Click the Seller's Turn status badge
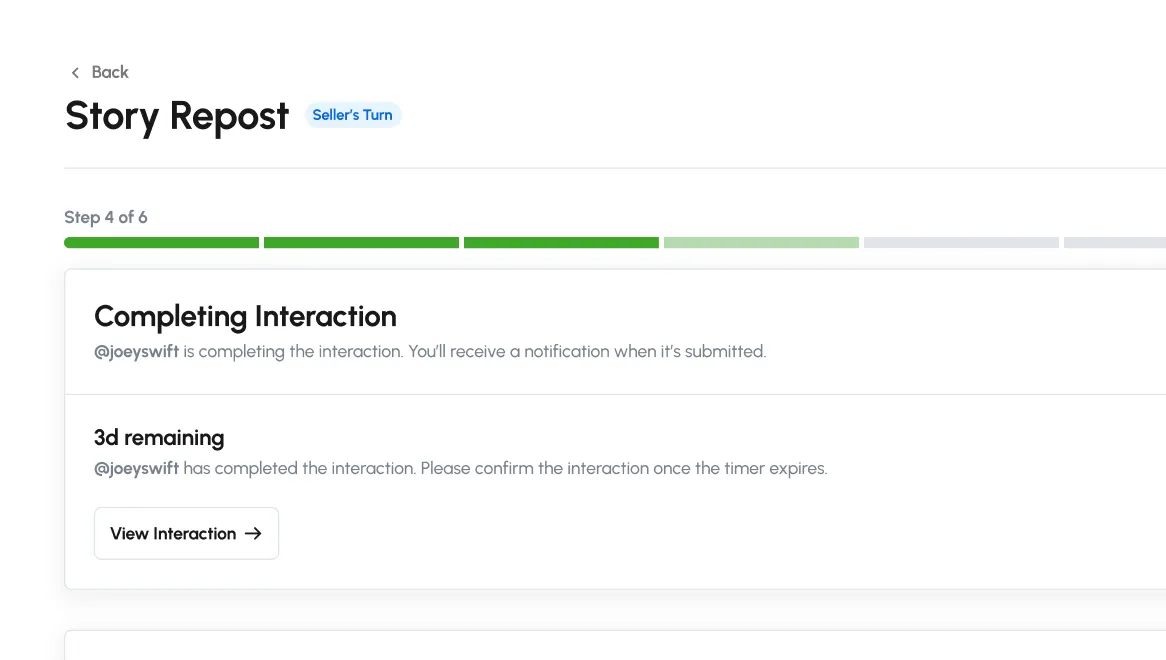This screenshot has width=1166, height=660. [352, 115]
